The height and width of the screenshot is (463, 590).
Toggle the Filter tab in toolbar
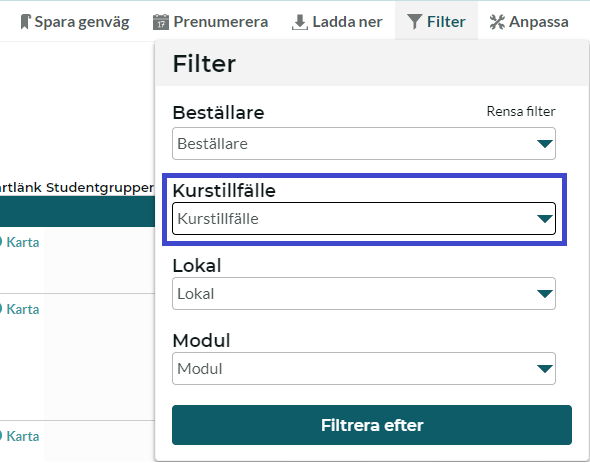coord(436,21)
